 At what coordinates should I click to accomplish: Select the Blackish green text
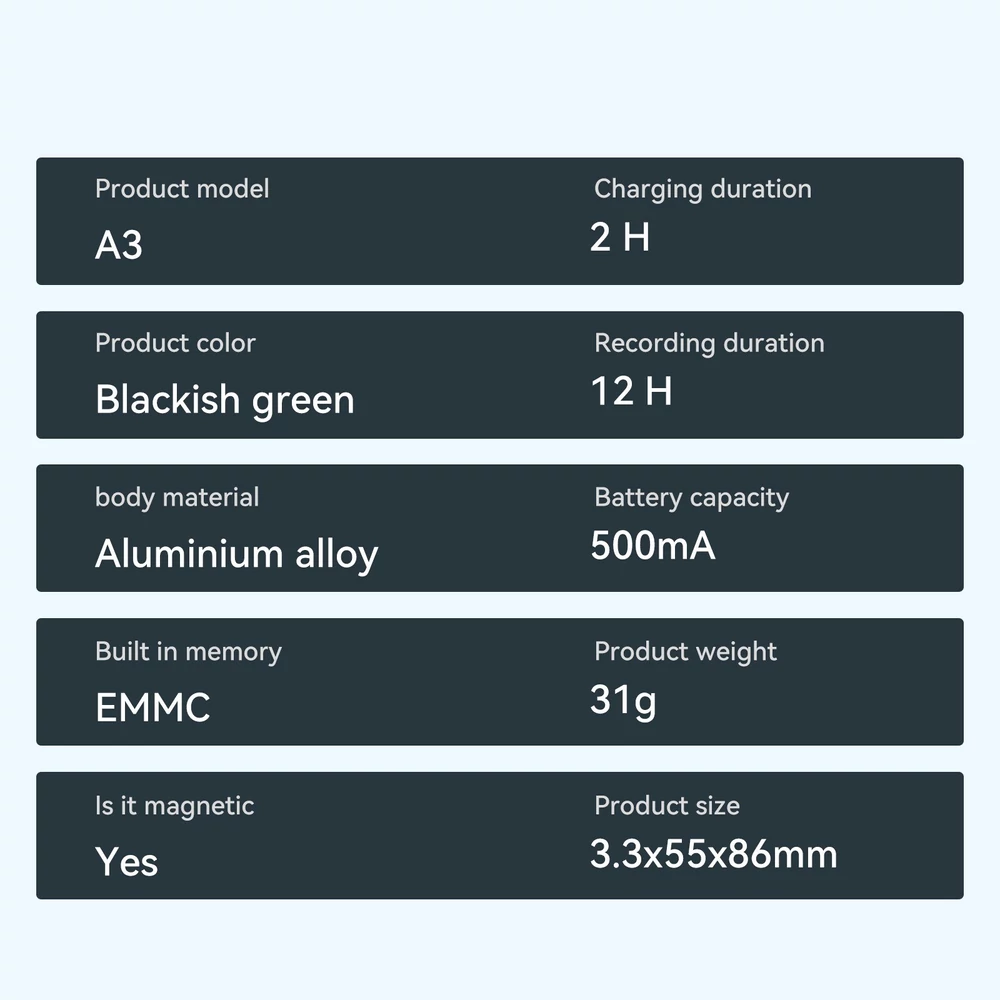pos(224,401)
